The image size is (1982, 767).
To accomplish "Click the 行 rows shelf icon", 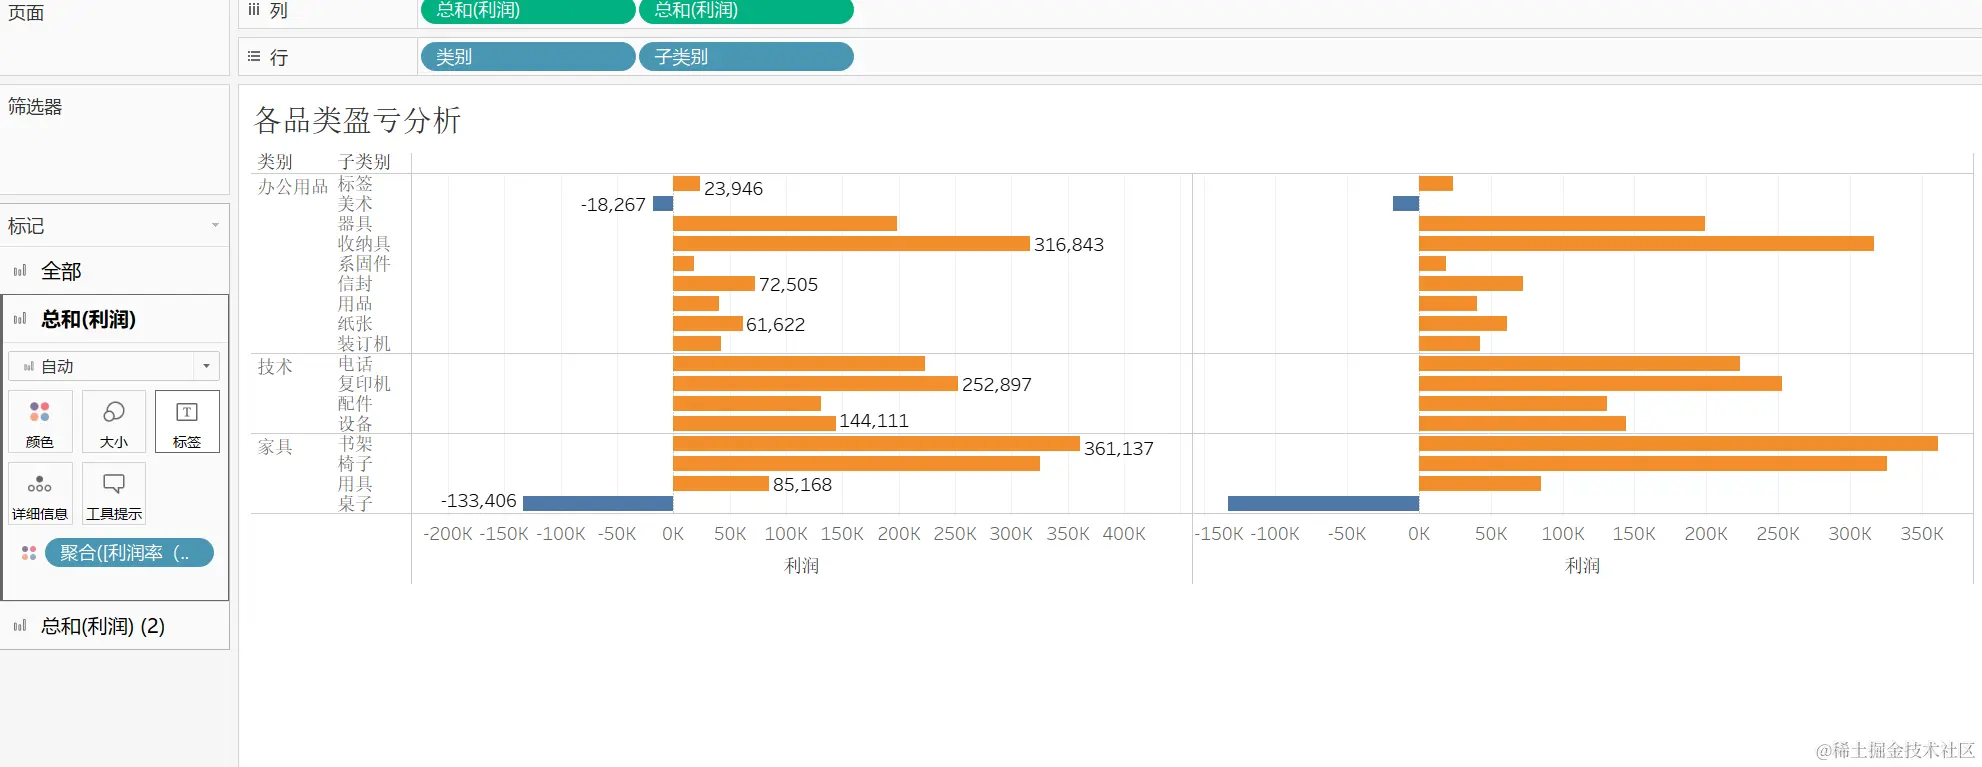I will coord(254,57).
